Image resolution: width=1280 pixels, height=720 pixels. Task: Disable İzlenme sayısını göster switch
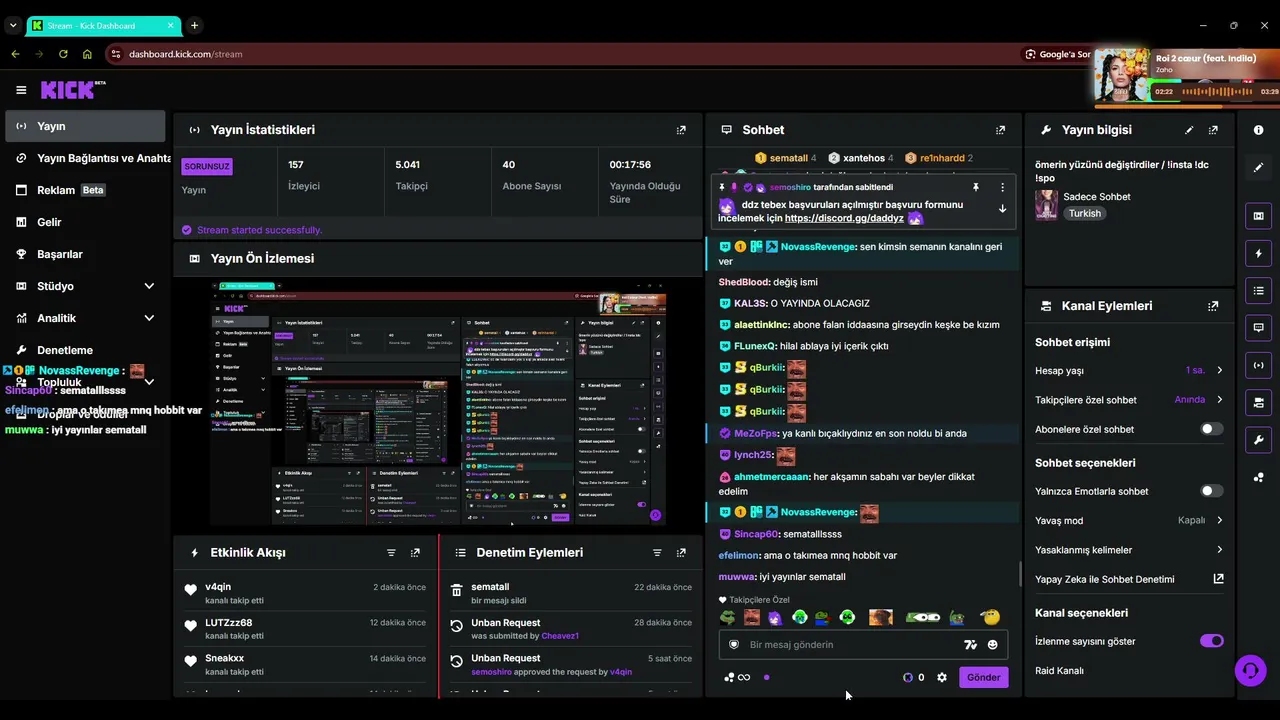(1211, 641)
